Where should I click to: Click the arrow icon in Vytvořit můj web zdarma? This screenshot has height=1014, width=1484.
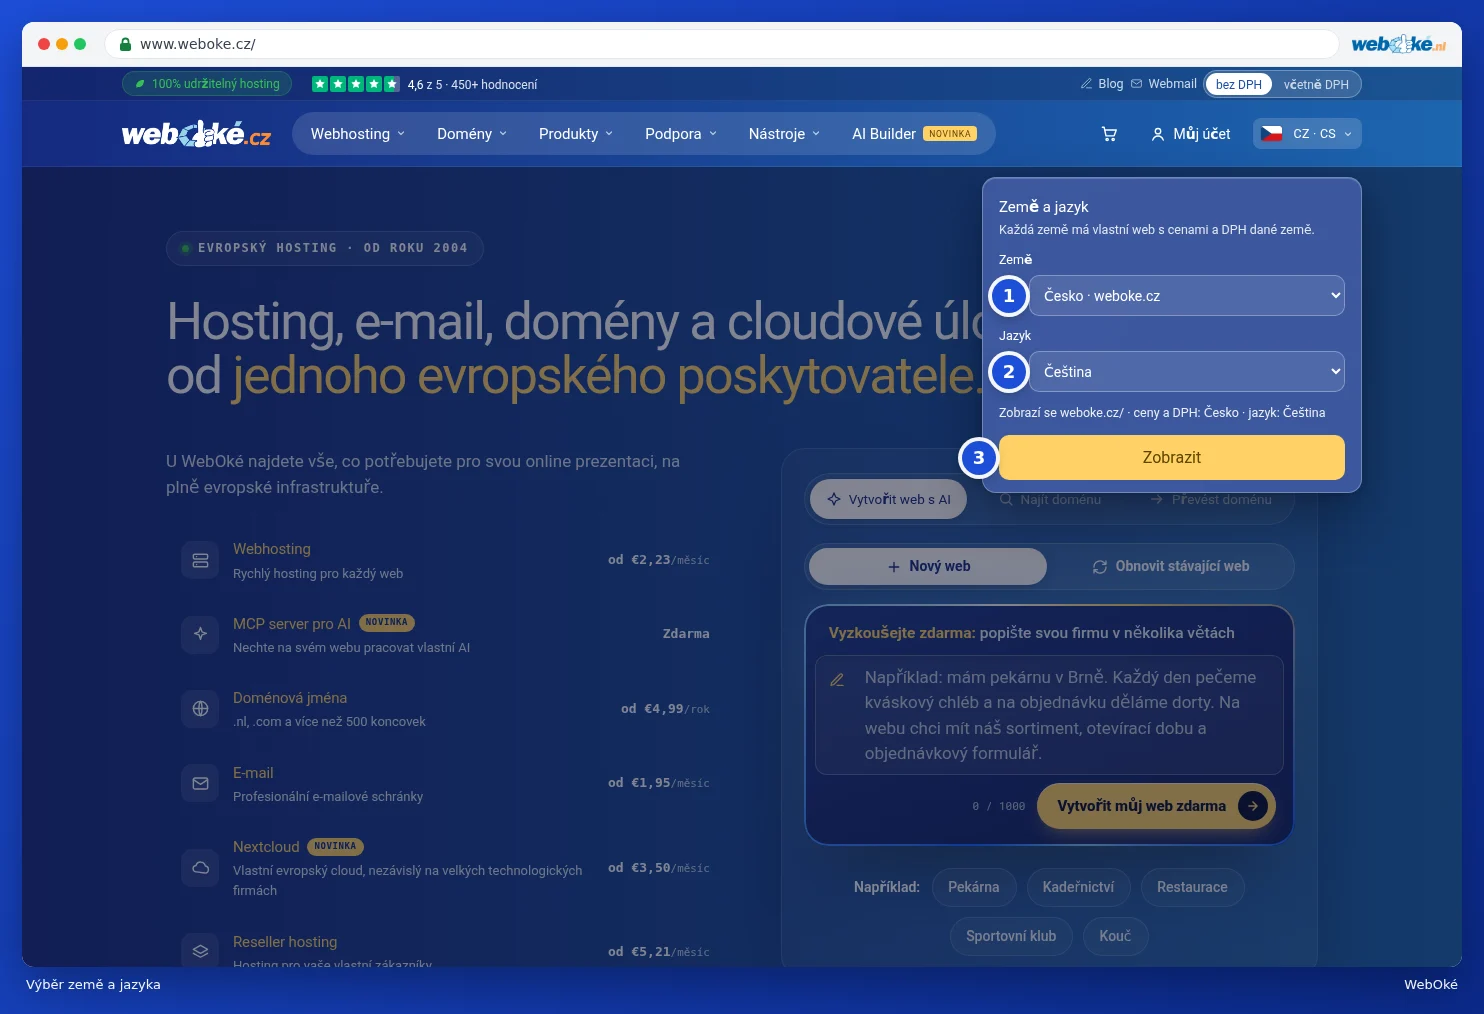coord(1252,806)
